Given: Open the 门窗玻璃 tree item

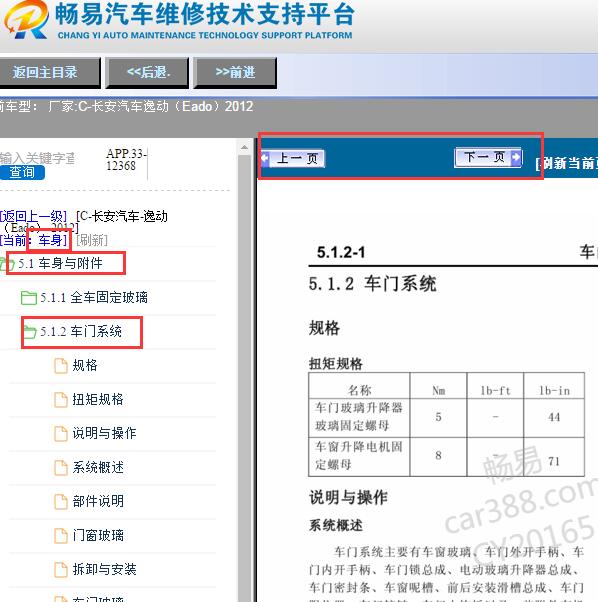Looking at the screenshot, I should [x=98, y=535].
